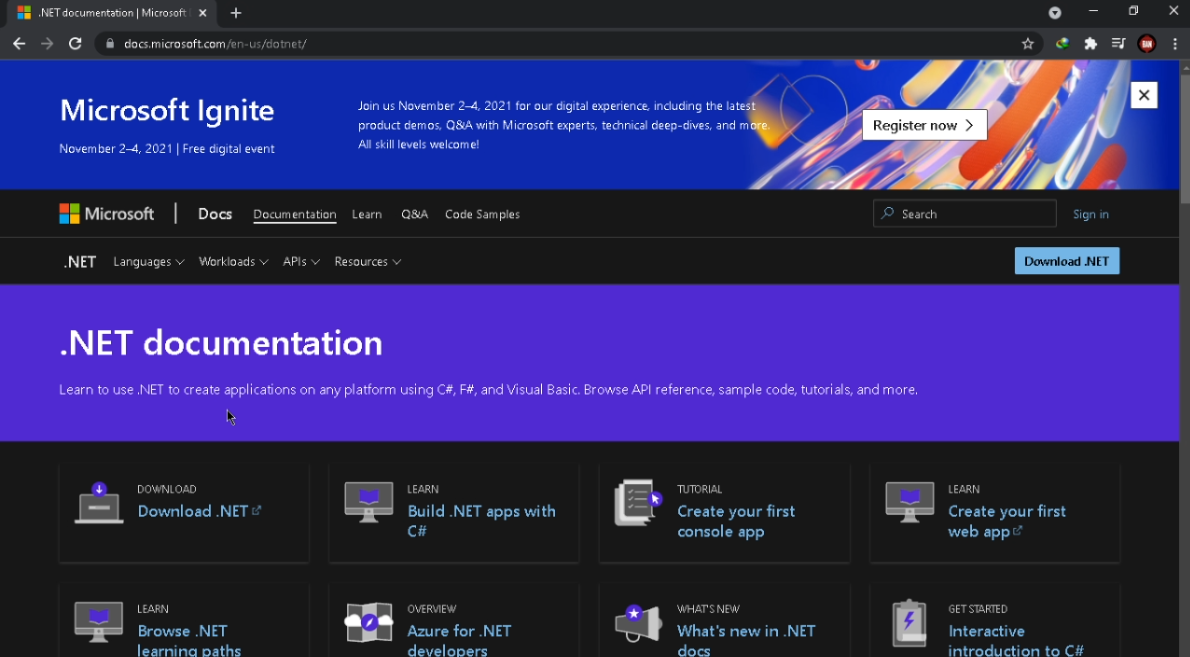Click the Interactive introduction clipboard icon
1190x657 pixels.
[909, 623]
